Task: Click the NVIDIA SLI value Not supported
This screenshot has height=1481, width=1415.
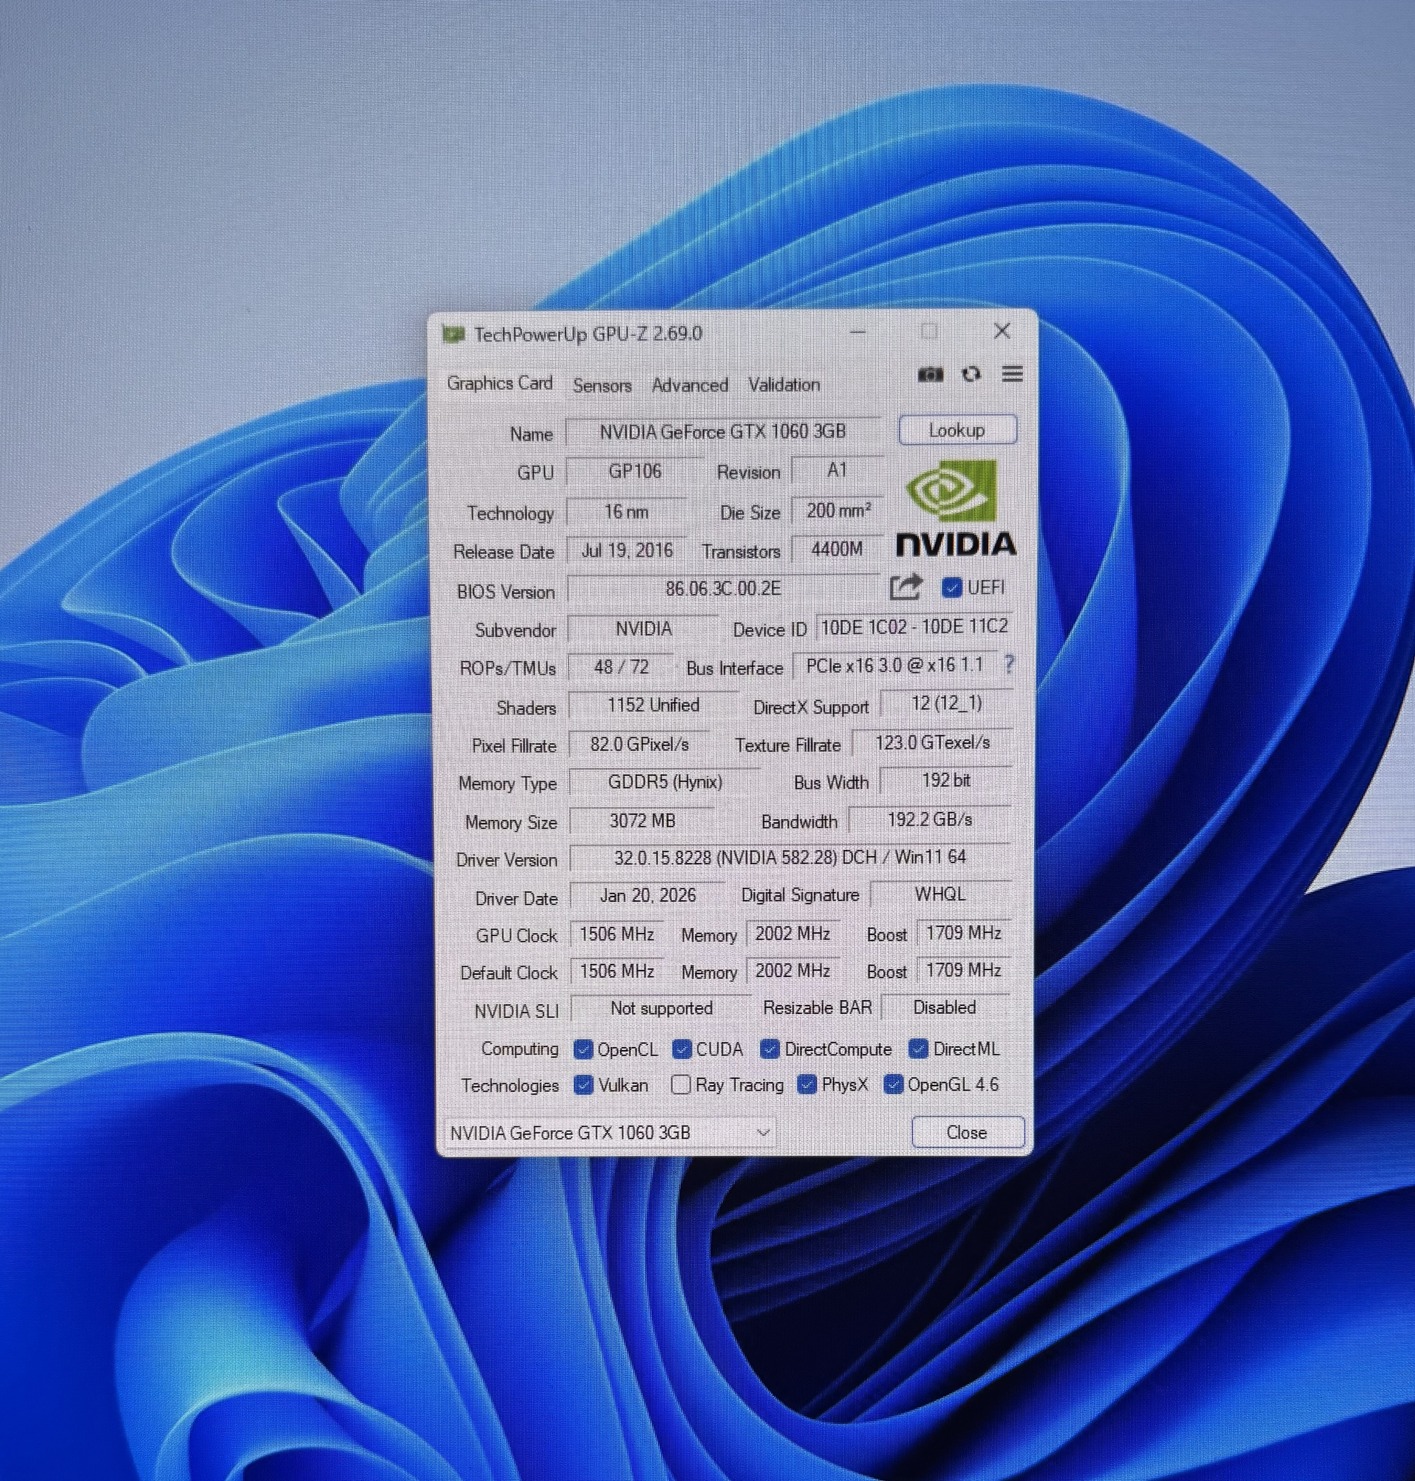Action: point(661,1009)
